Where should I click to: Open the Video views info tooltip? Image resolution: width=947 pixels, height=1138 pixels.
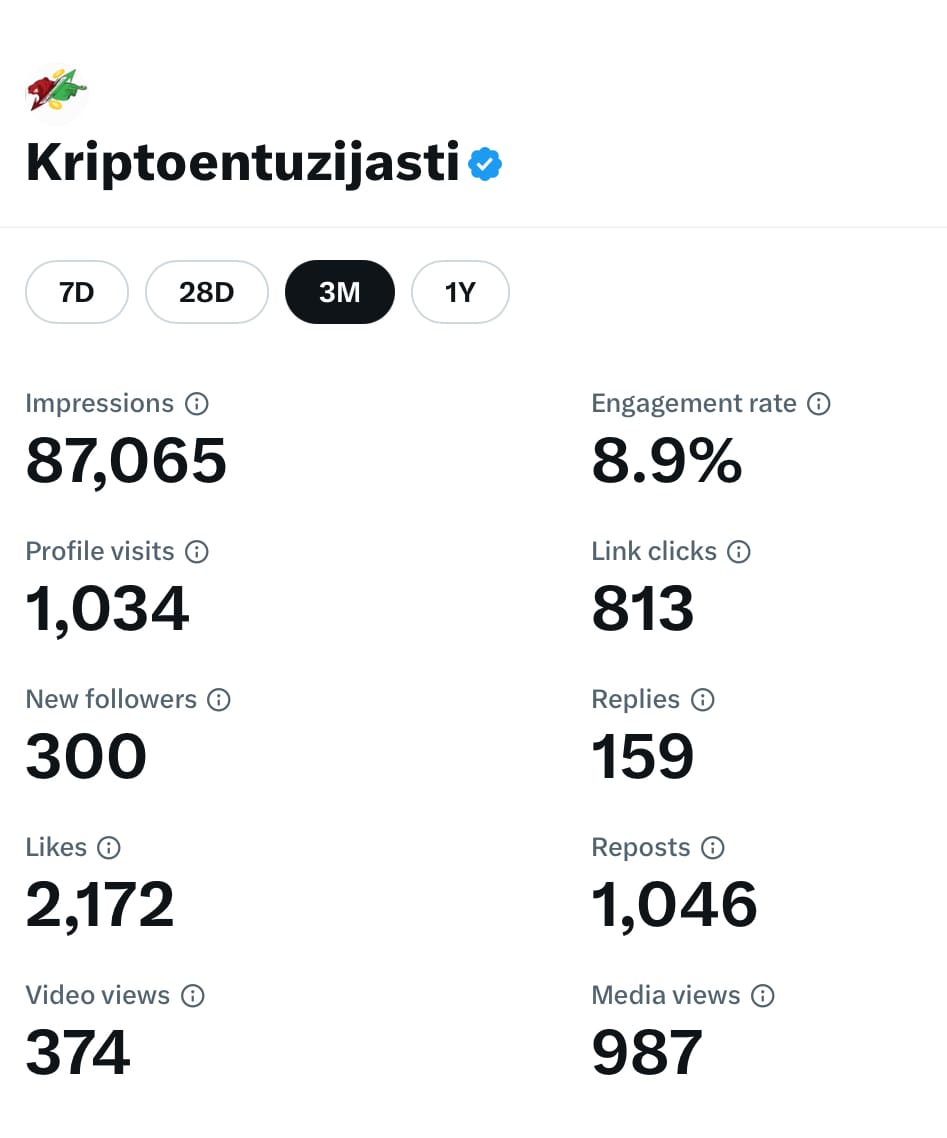[194, 995]
